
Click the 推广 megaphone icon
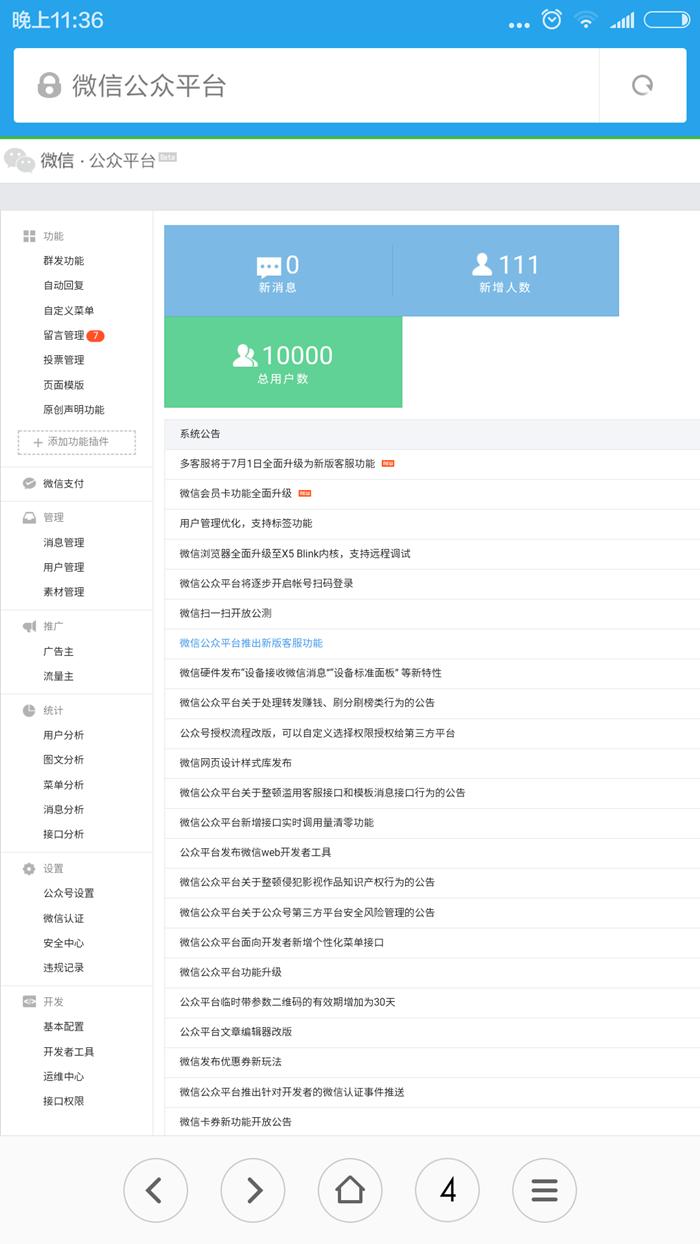coord(29,626)
